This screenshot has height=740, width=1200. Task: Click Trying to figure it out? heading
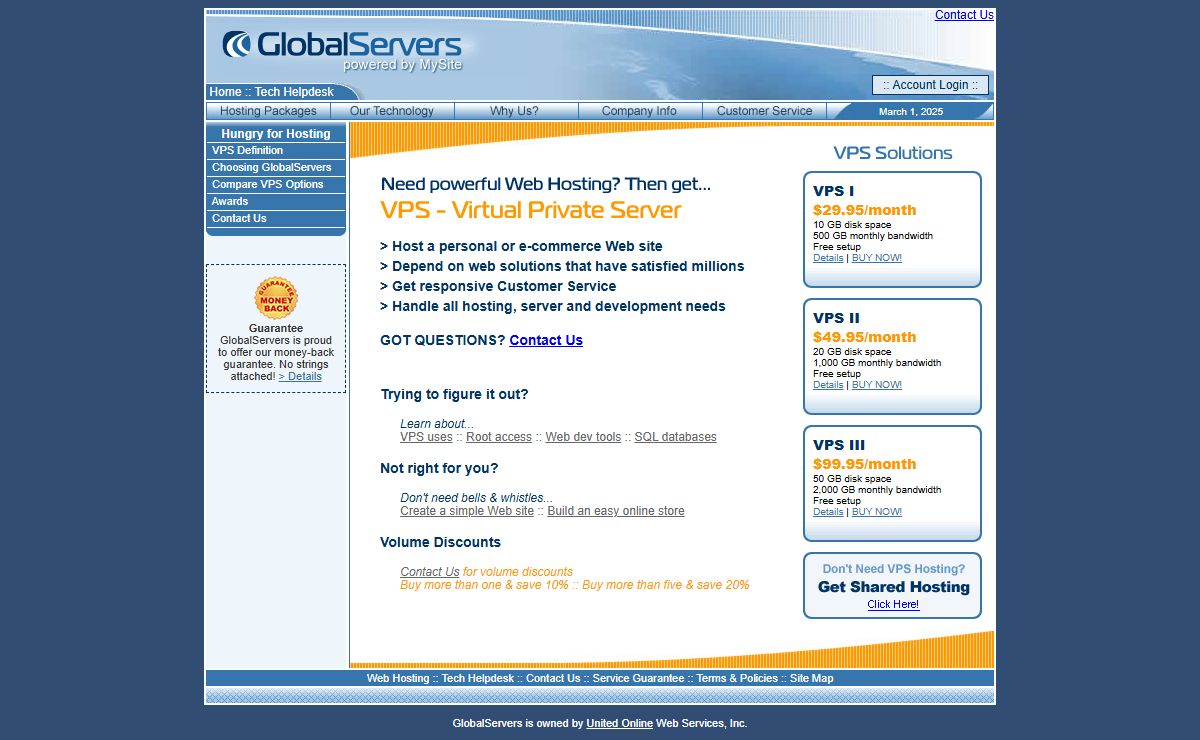pyautogui.click(x=455, y=394)
